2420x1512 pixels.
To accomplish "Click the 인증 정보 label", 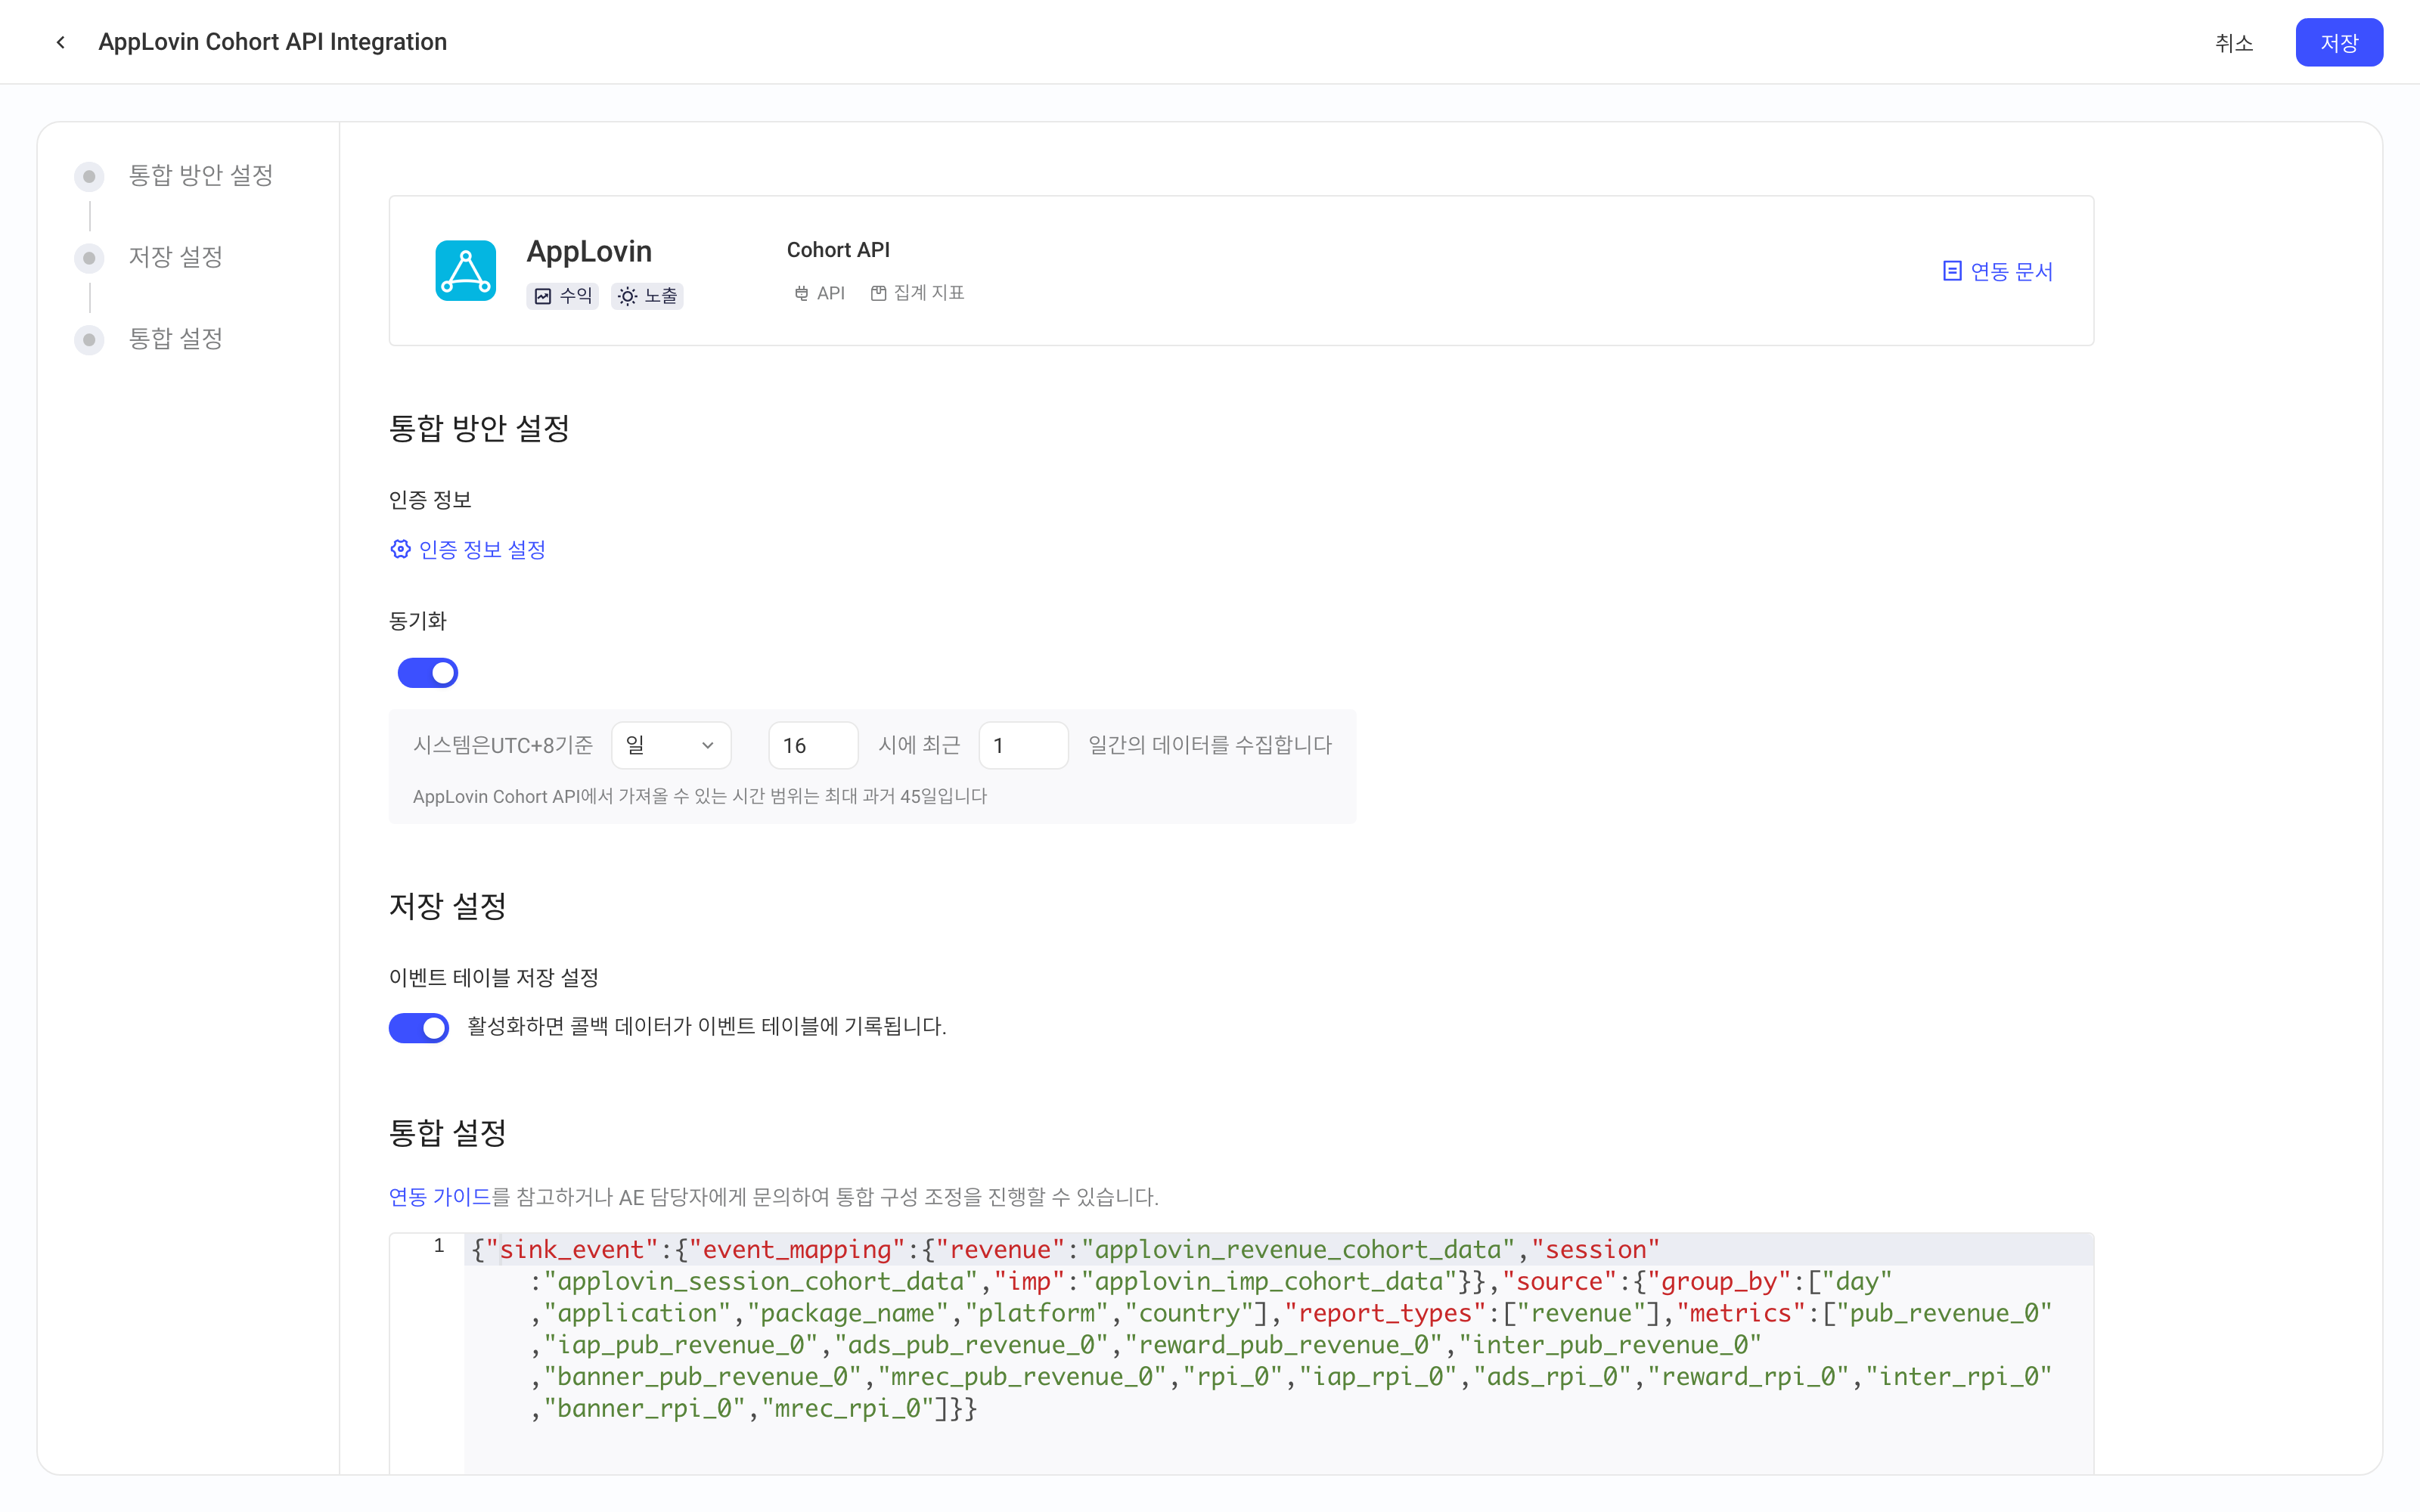I will [430, 500].
